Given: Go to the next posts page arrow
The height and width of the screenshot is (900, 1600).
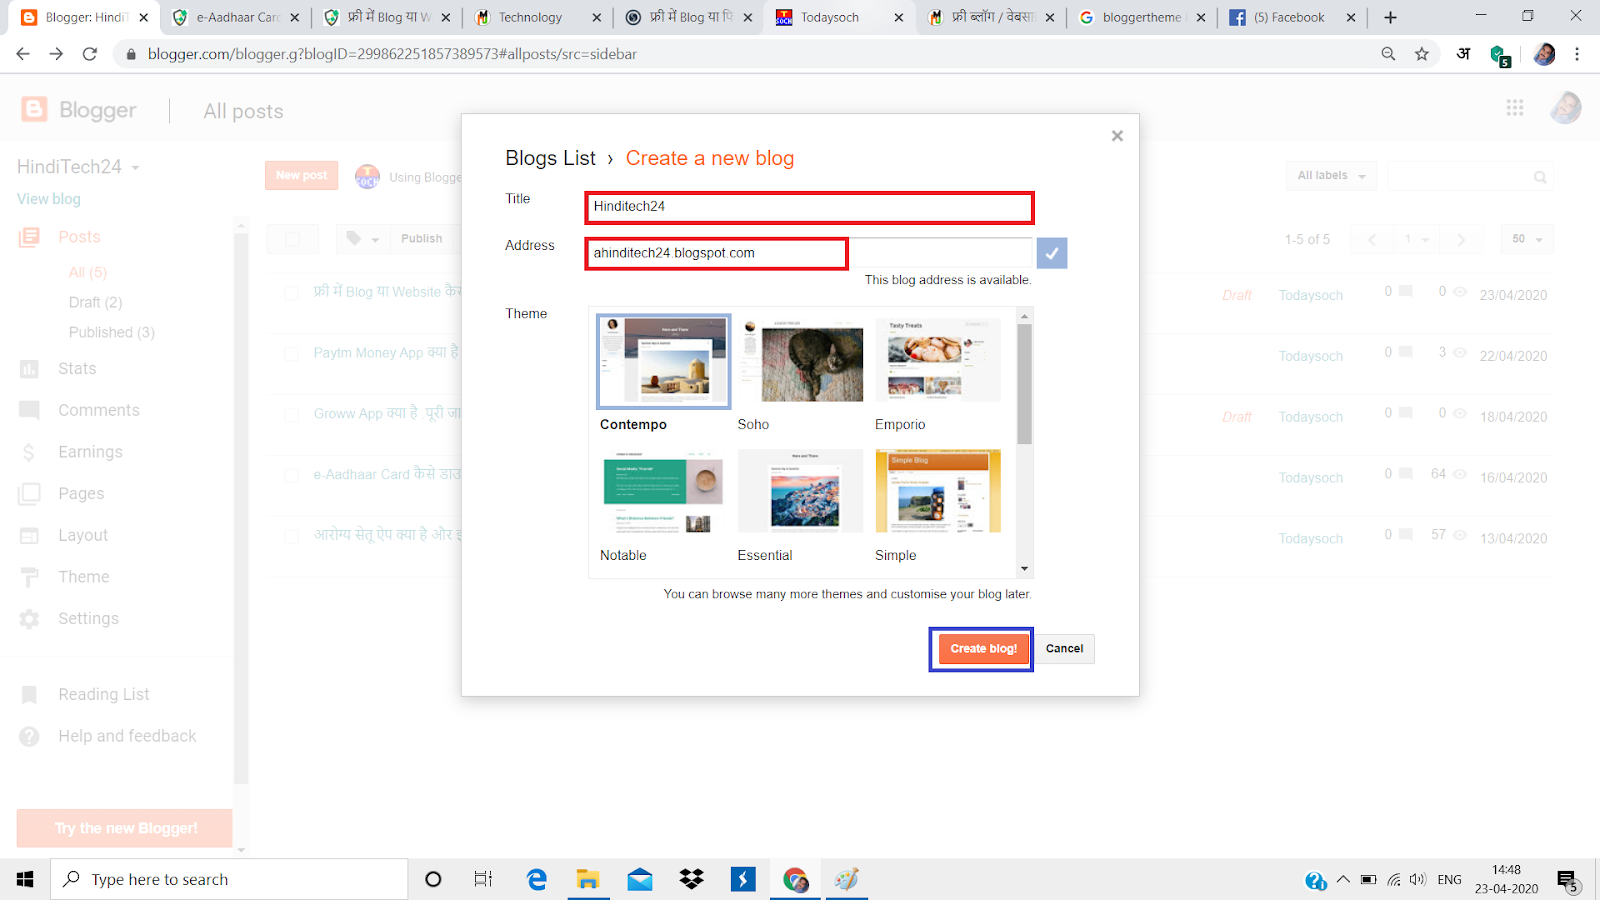Looking at the screenshot, I should 1461,239.
